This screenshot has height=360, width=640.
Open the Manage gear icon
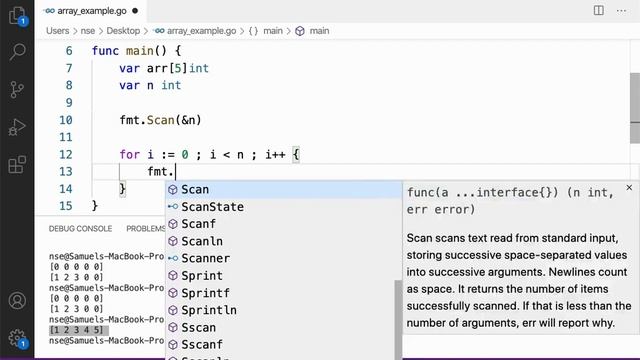[17, 338]
